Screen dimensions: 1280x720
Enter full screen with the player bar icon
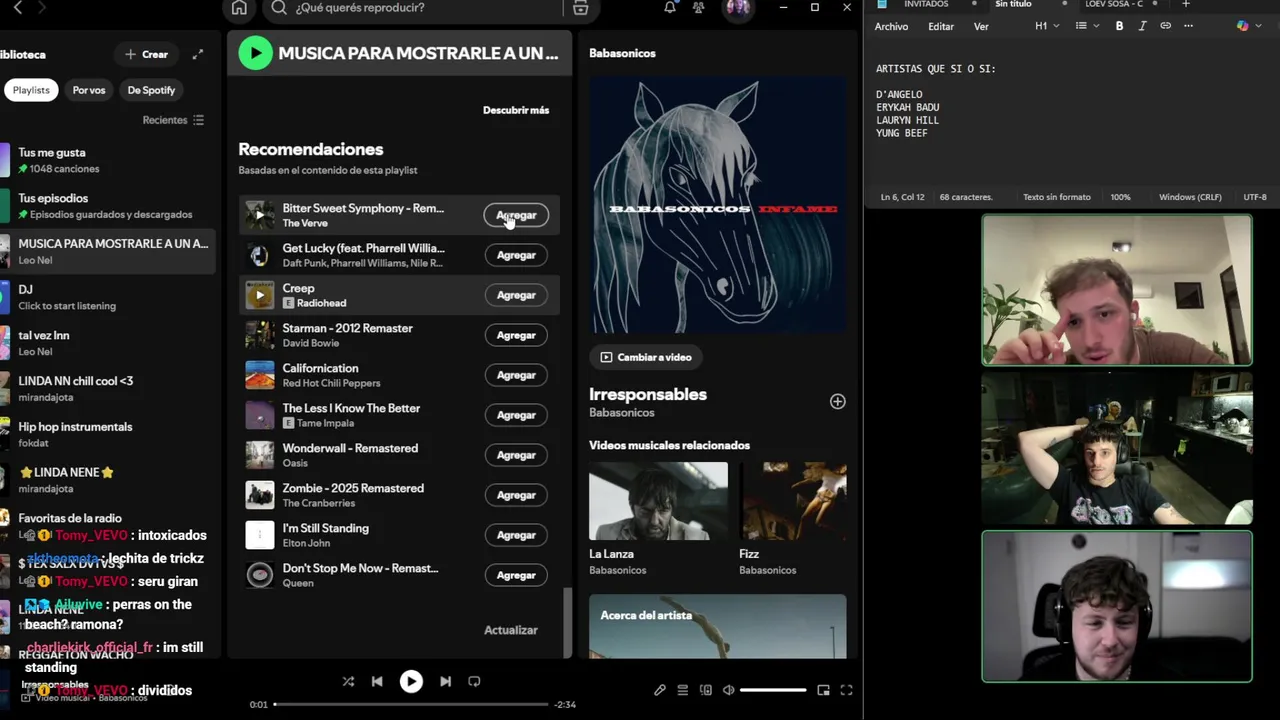tap(846, 690)
